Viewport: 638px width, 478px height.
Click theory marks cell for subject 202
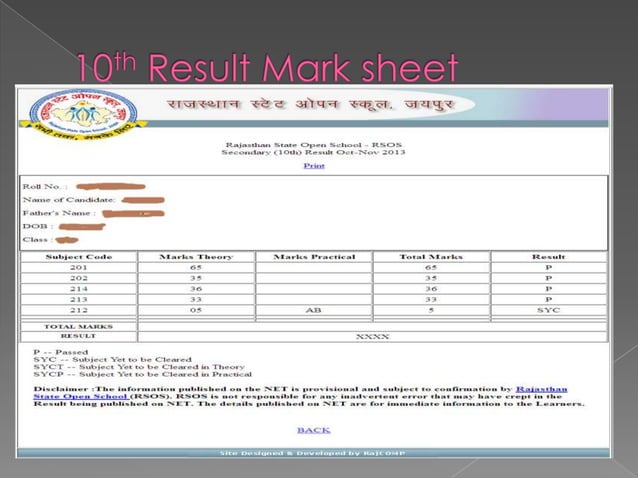click(196, 278)
